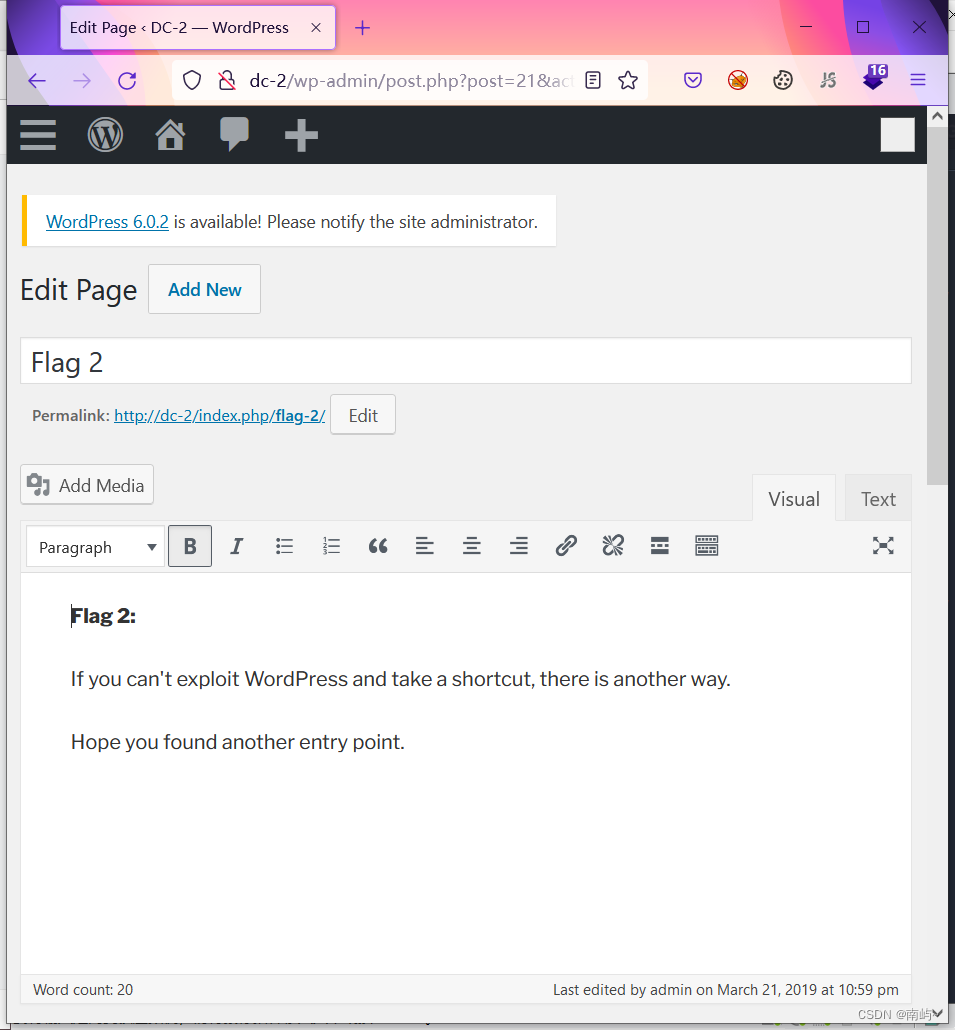Toggle reader view icon
The image size is (955, 1030).
[592, 81]
